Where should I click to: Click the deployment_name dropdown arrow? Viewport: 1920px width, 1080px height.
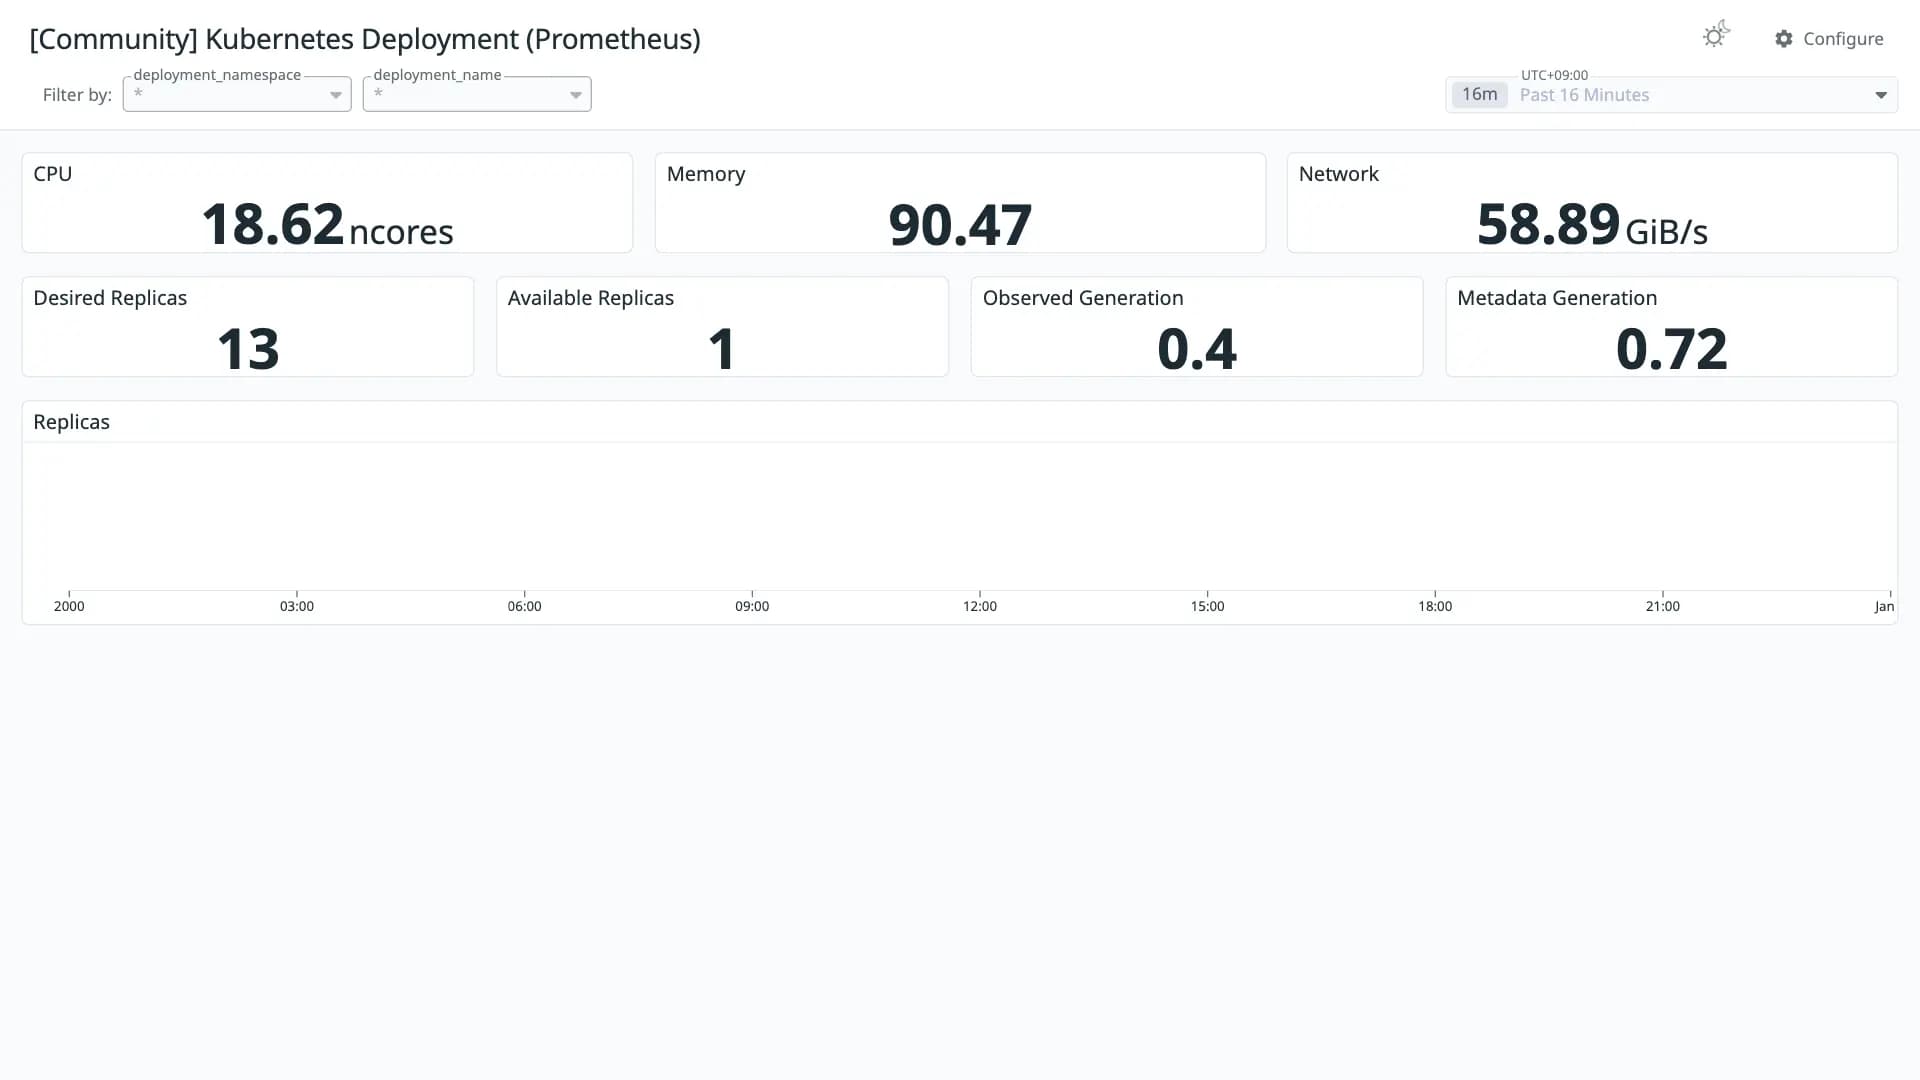click(x=576, y=95)
